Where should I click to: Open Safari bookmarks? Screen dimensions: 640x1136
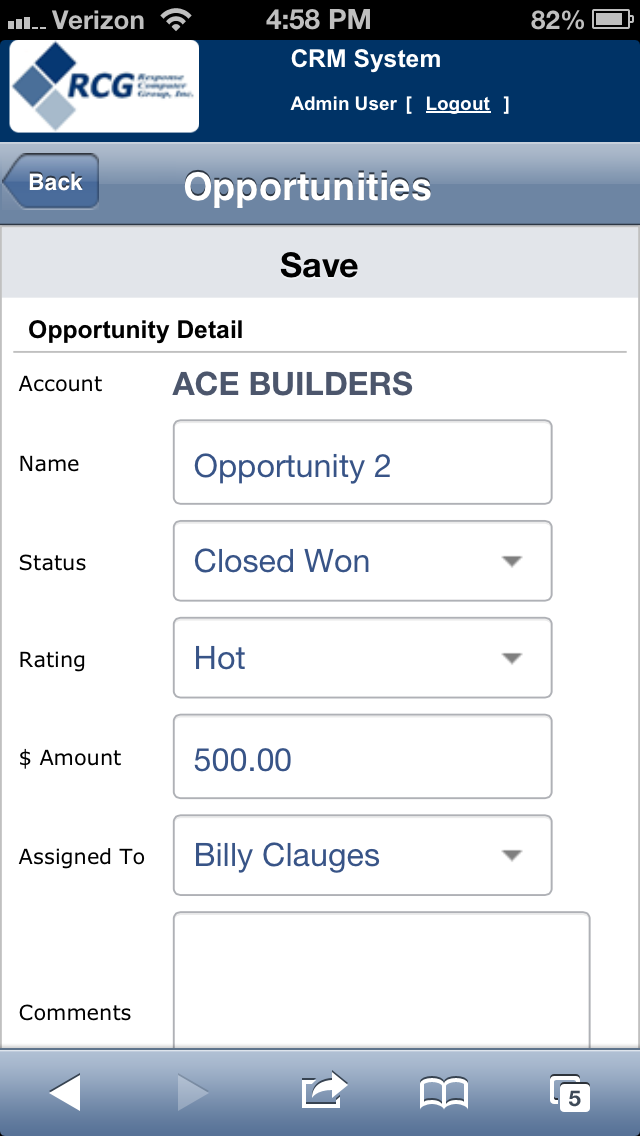pos(444,1093)
